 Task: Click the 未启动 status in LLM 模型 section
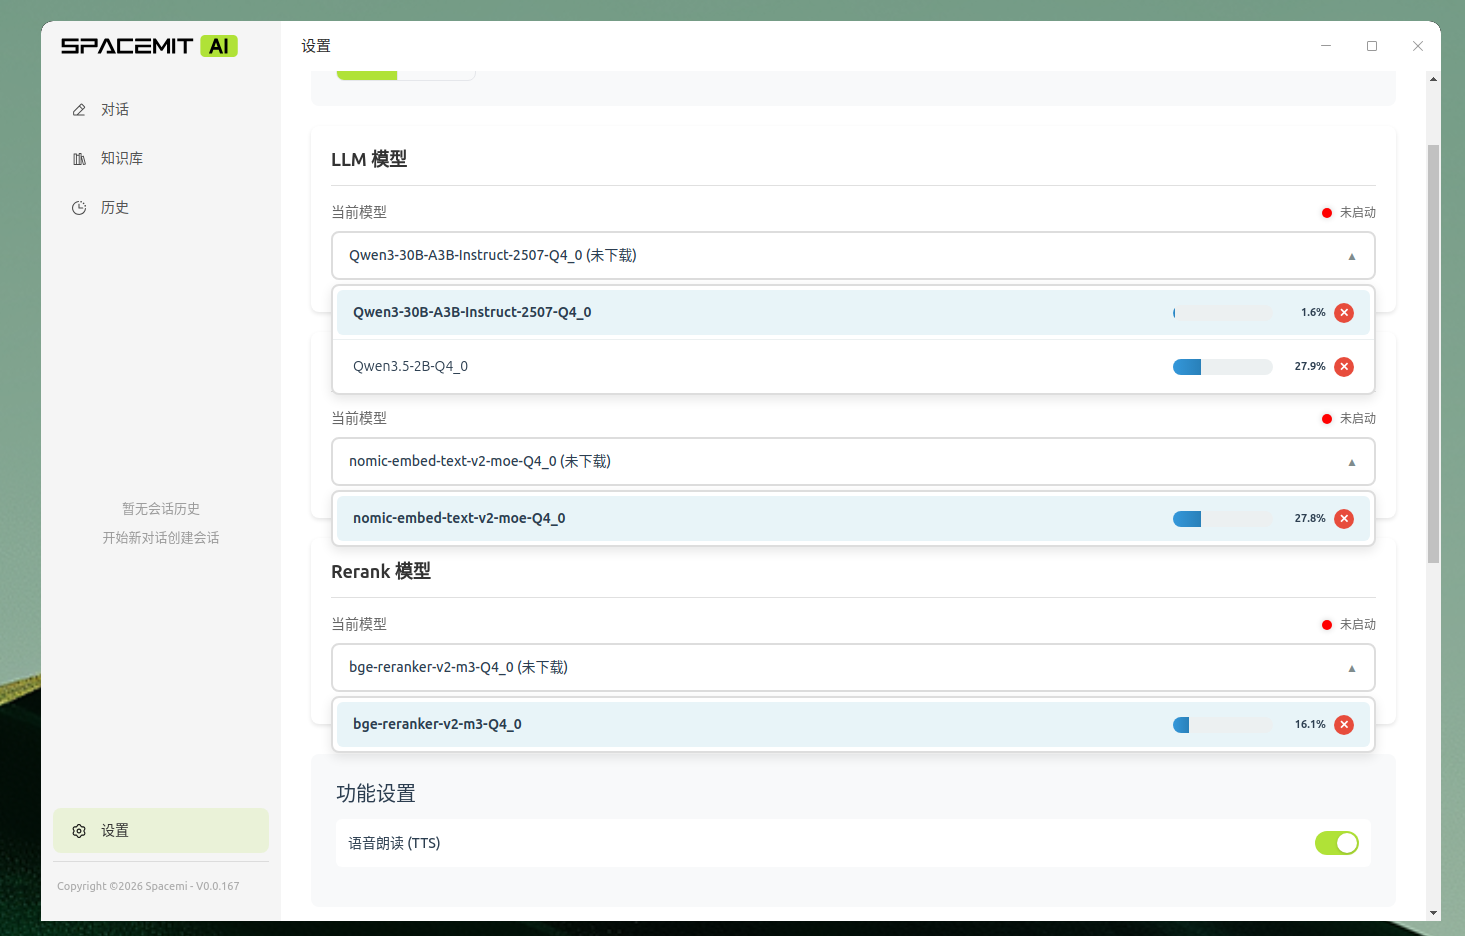pos(1358,213)
